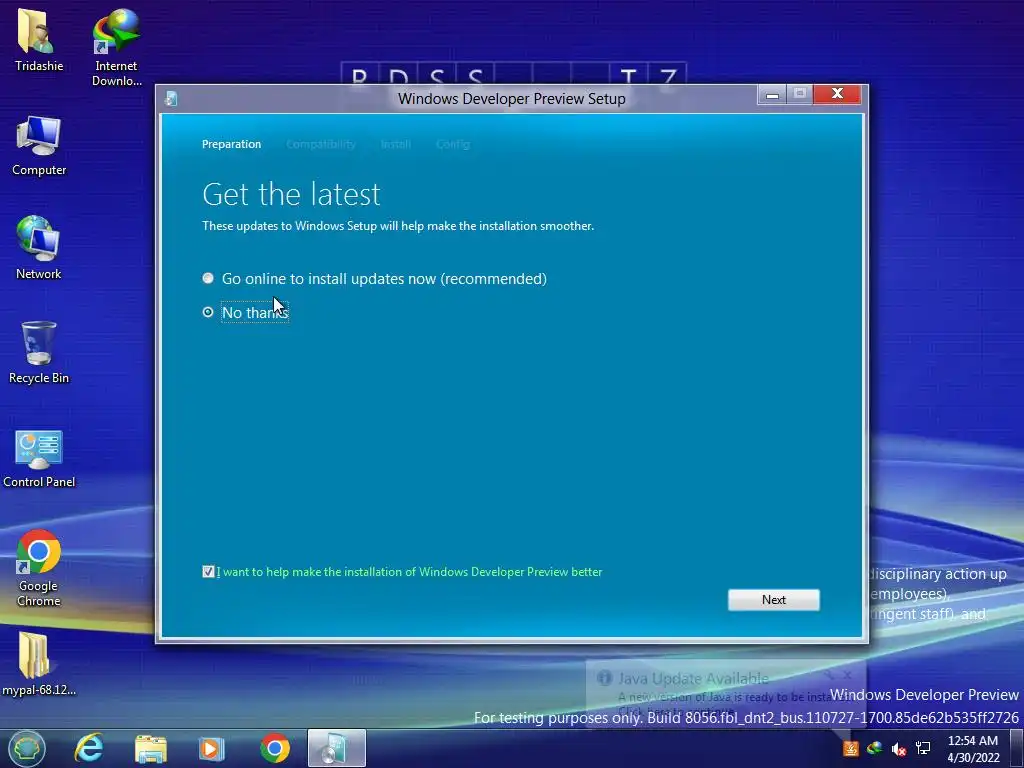The width and height of the screenshot is (1024, 768).
Task: Click the Show desktop button at taskbar end
Action: click(x=1017, y=748)
